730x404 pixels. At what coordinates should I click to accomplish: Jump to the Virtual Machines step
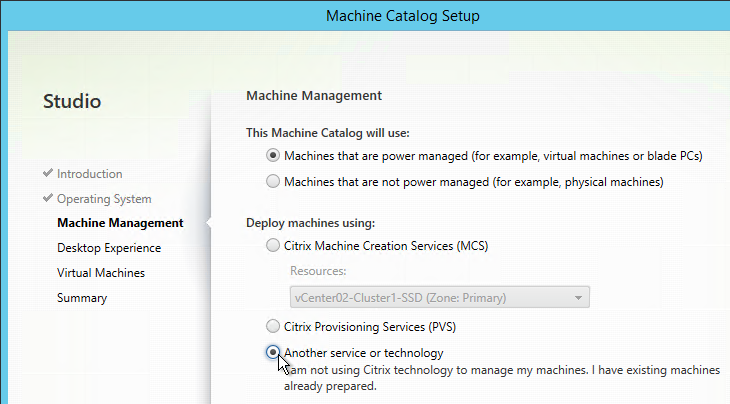(x=101, y=273)
